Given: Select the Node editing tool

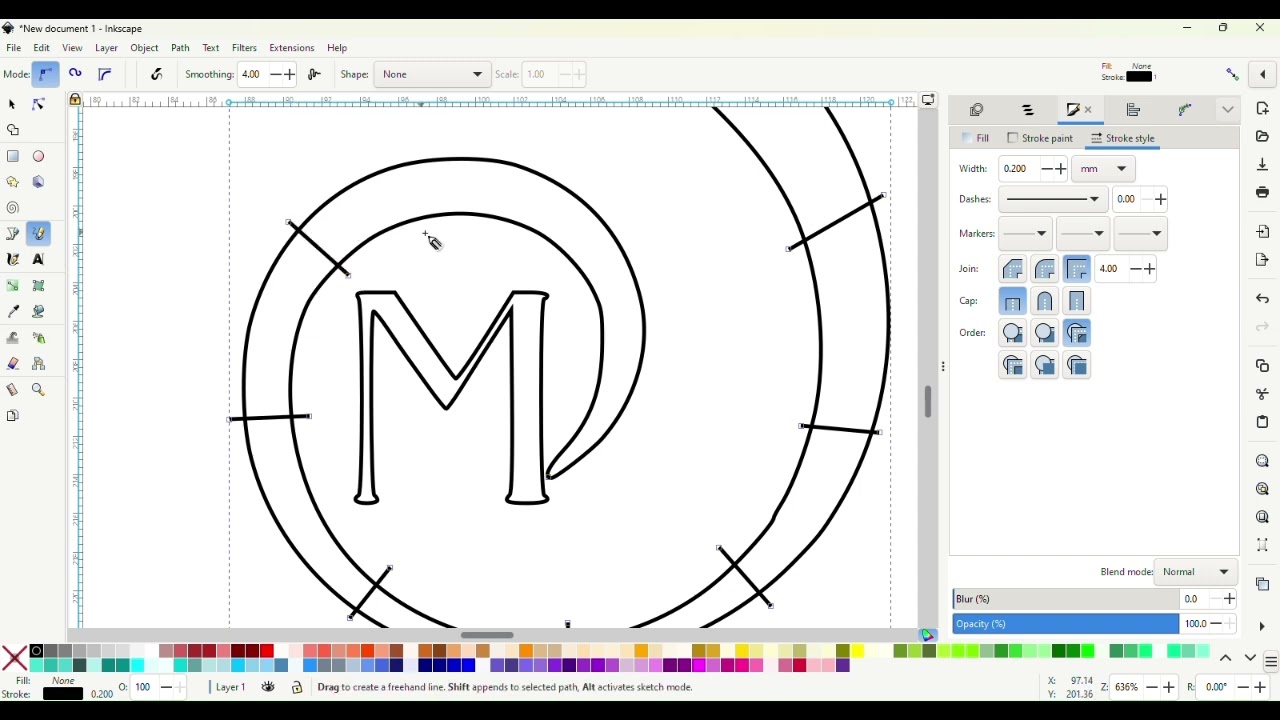Looking at the screenshot, I should pyautogui.click(x=39, y=105).
